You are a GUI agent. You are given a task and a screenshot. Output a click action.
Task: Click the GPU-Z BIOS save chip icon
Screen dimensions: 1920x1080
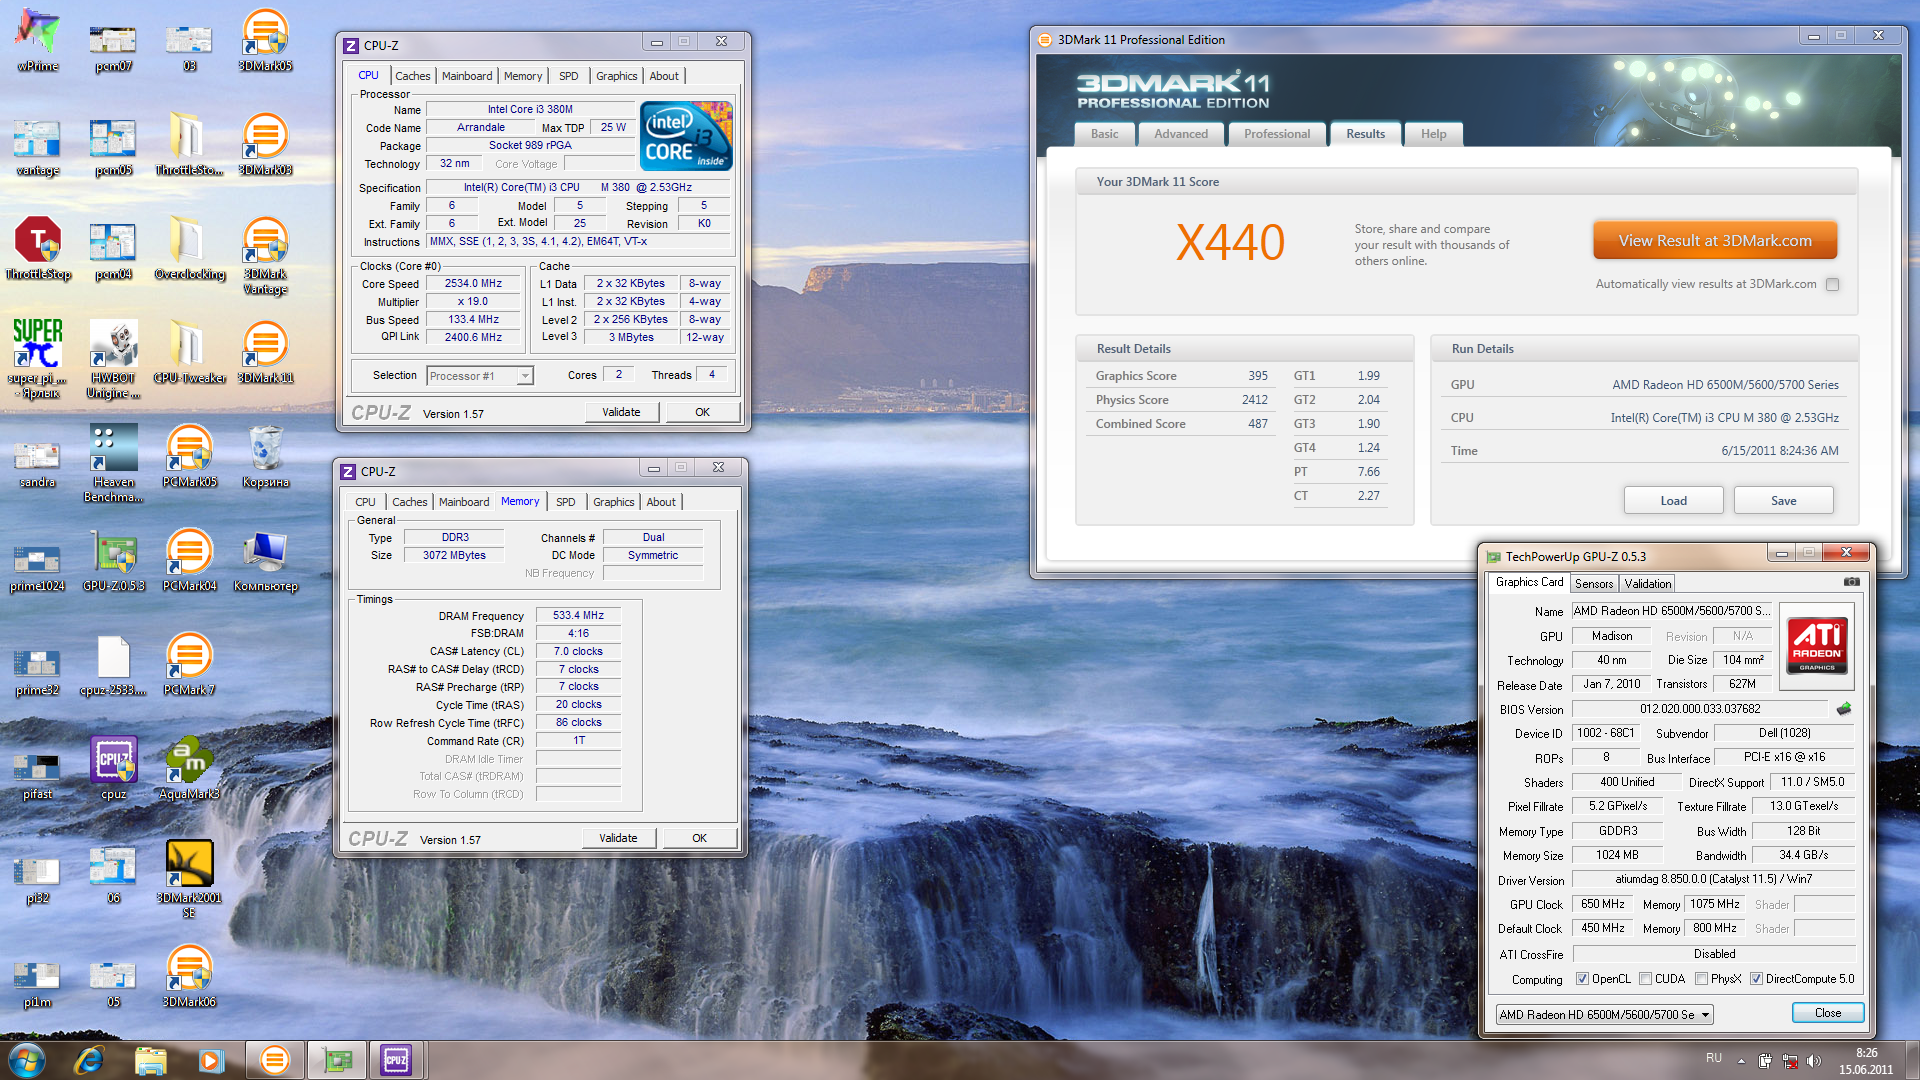(x=1844, y=709)
